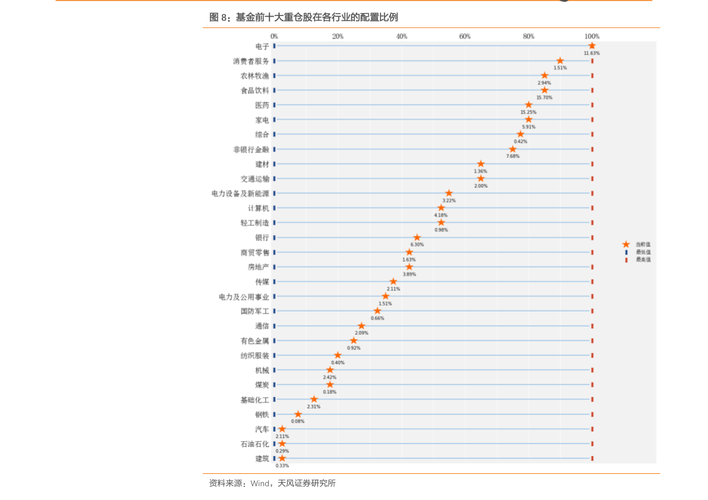Pick the star marker for 基础化工

(x=314, y=399)
